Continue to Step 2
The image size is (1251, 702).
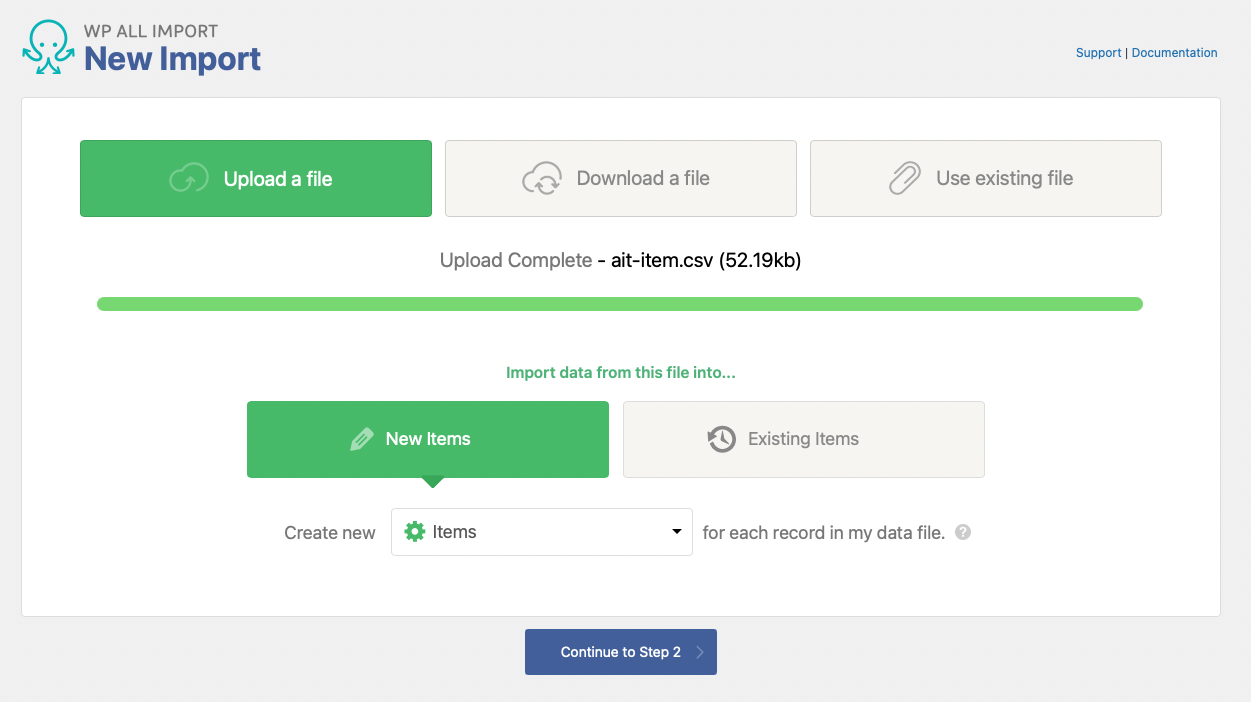click(x=621, y=652)
